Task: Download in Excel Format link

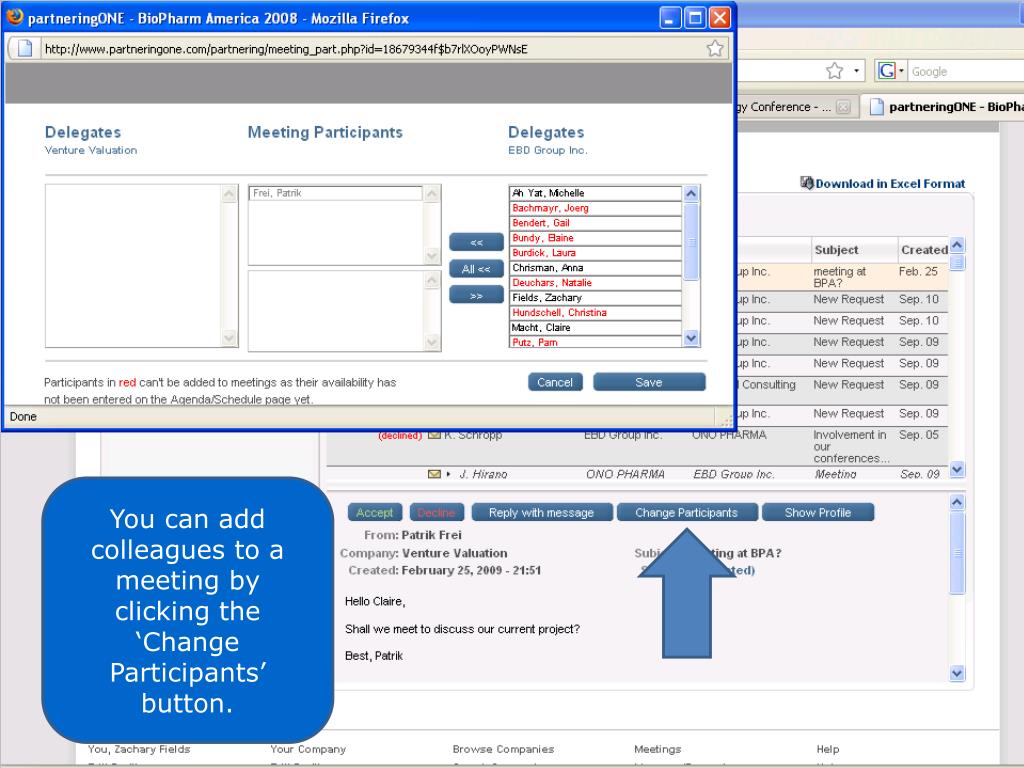Action: pos(890,184)
